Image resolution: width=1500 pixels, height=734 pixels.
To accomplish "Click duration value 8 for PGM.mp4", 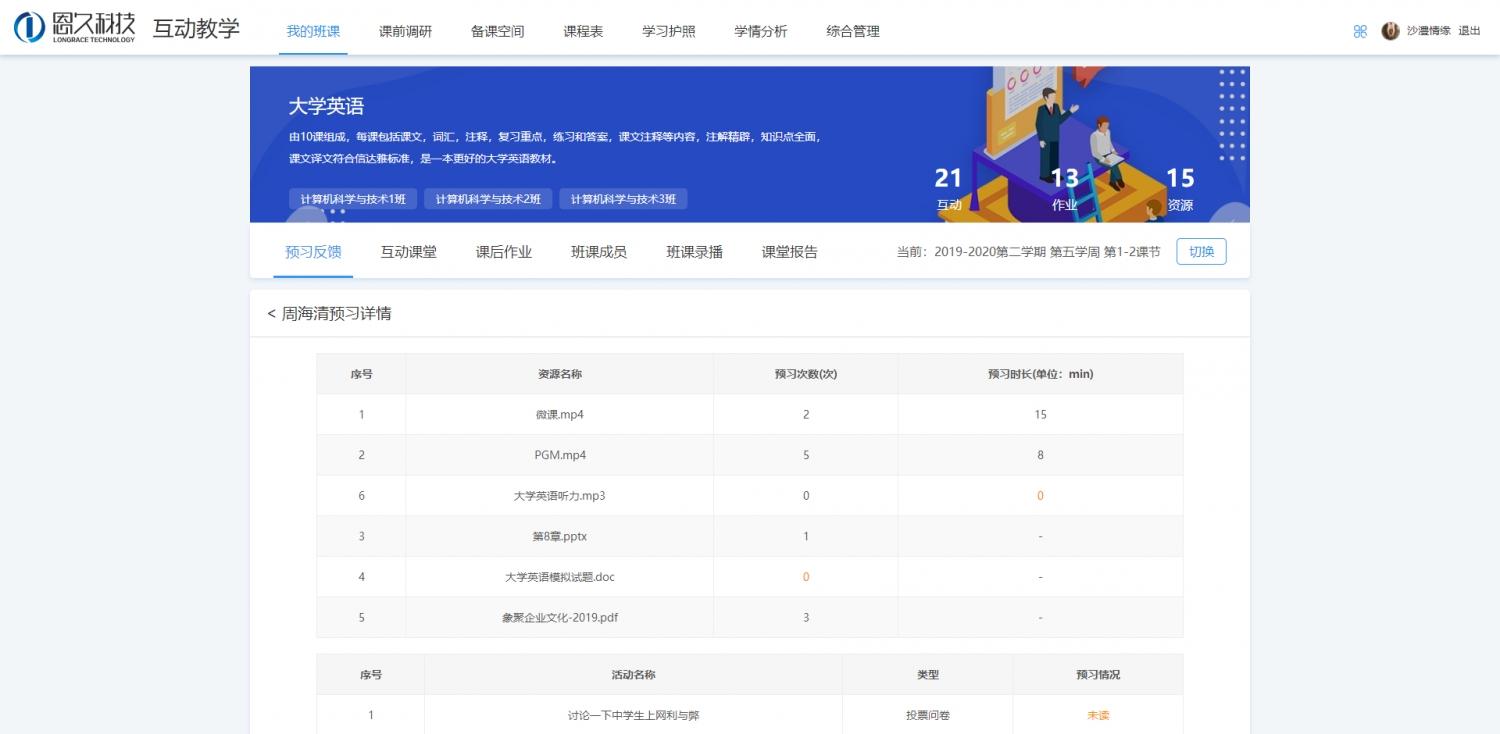I will pos(1040,455).
